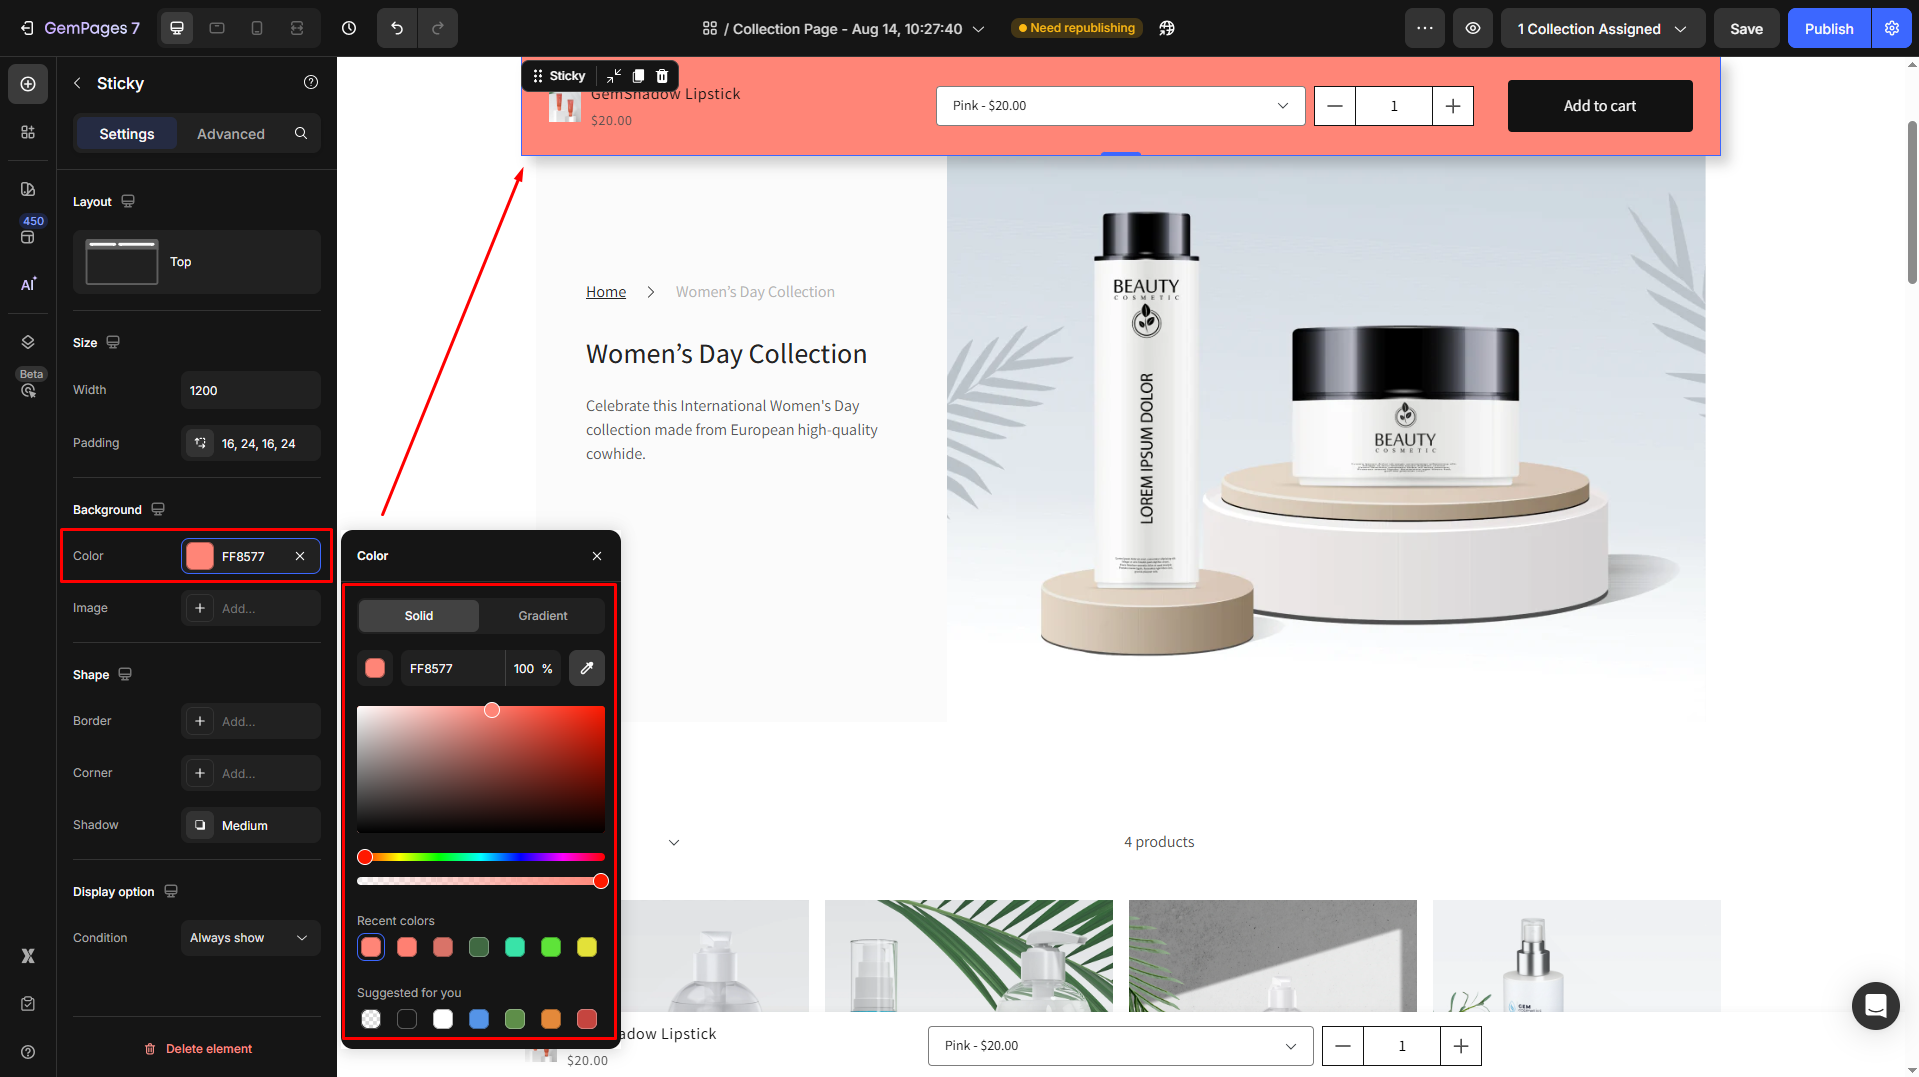1919x1077 pixels.
Task: Pick the yellow recent color swatch
Action: click(587, 947)
